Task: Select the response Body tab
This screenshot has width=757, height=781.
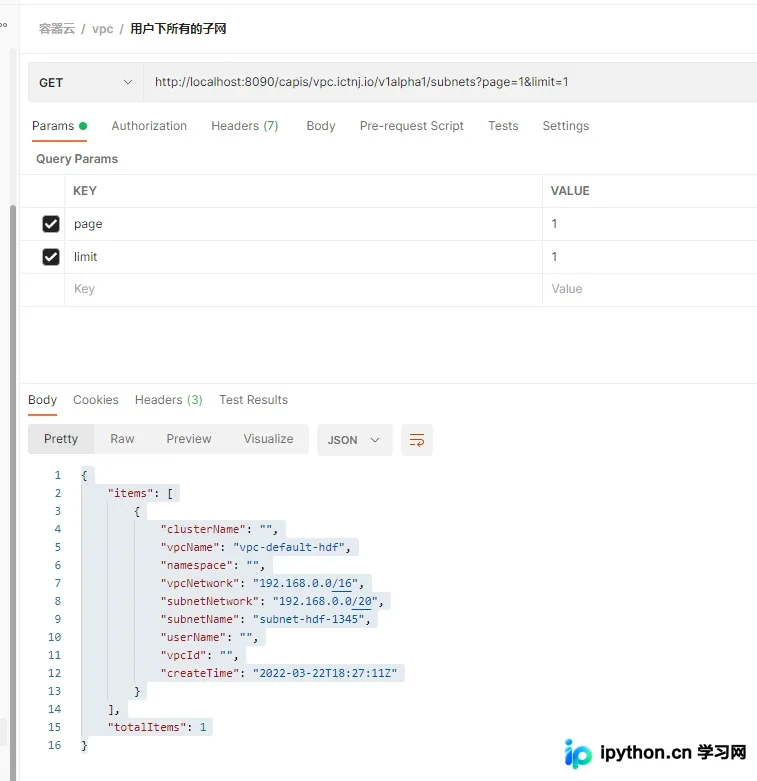Action: click(42, 400)
